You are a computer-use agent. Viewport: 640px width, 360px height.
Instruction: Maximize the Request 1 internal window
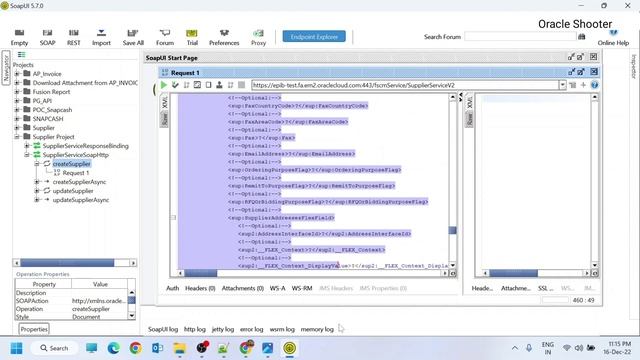click(581, 72)
